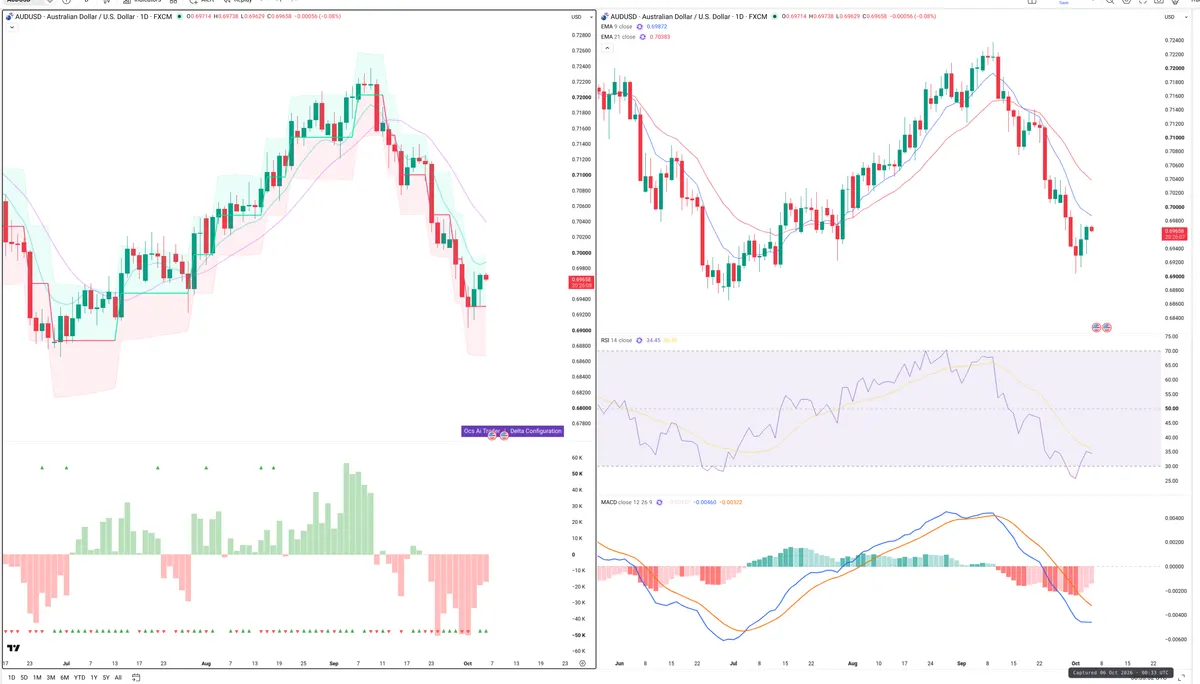Screen dimensions: 1200x684
Task: Click the second flag event icon, left chart
Action: 504,437
